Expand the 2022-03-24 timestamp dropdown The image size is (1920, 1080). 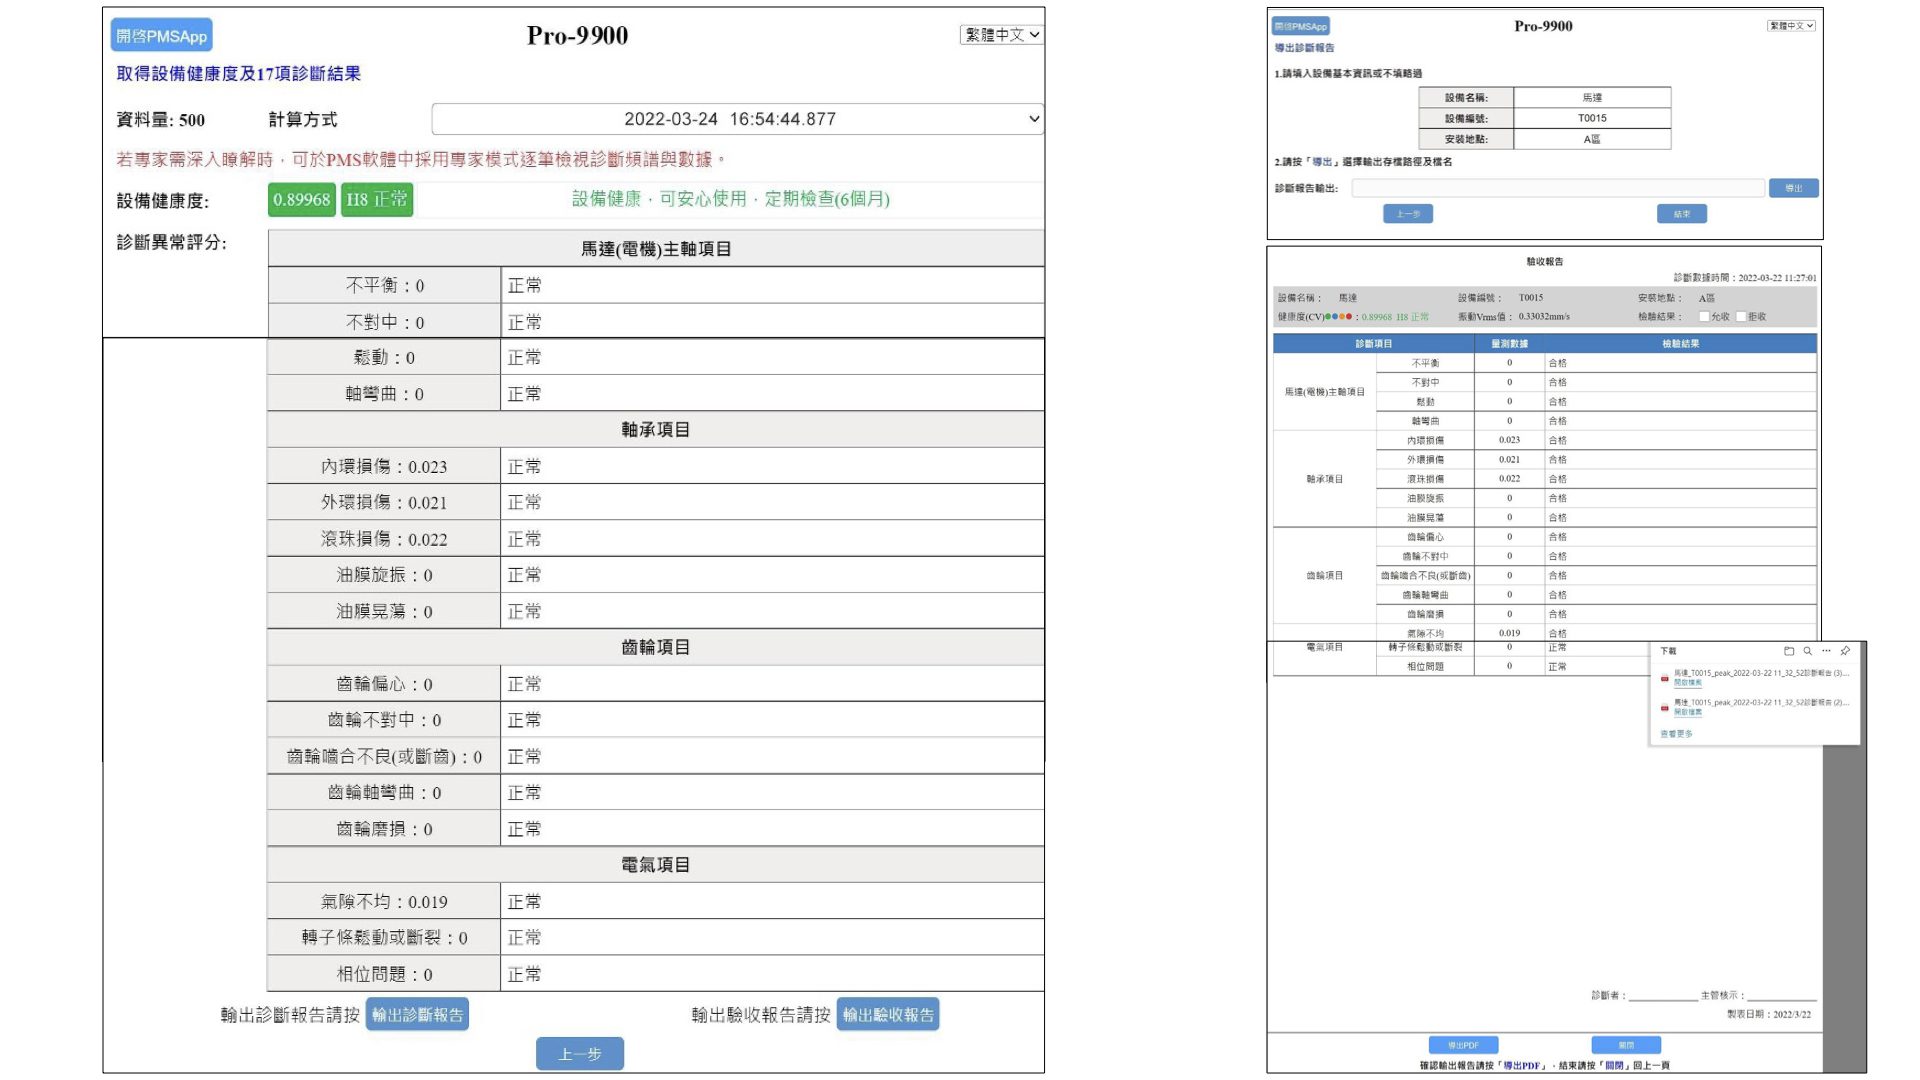tap(737, 119)
